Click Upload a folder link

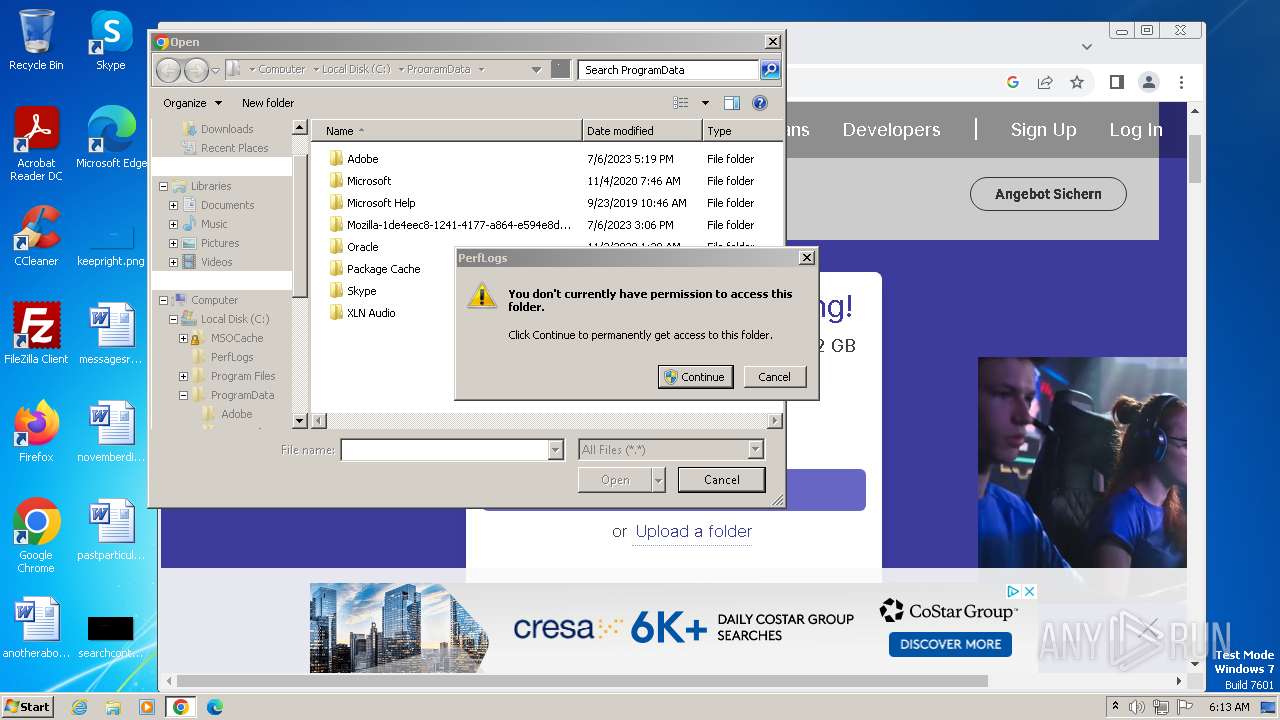[x=694, y=531]
